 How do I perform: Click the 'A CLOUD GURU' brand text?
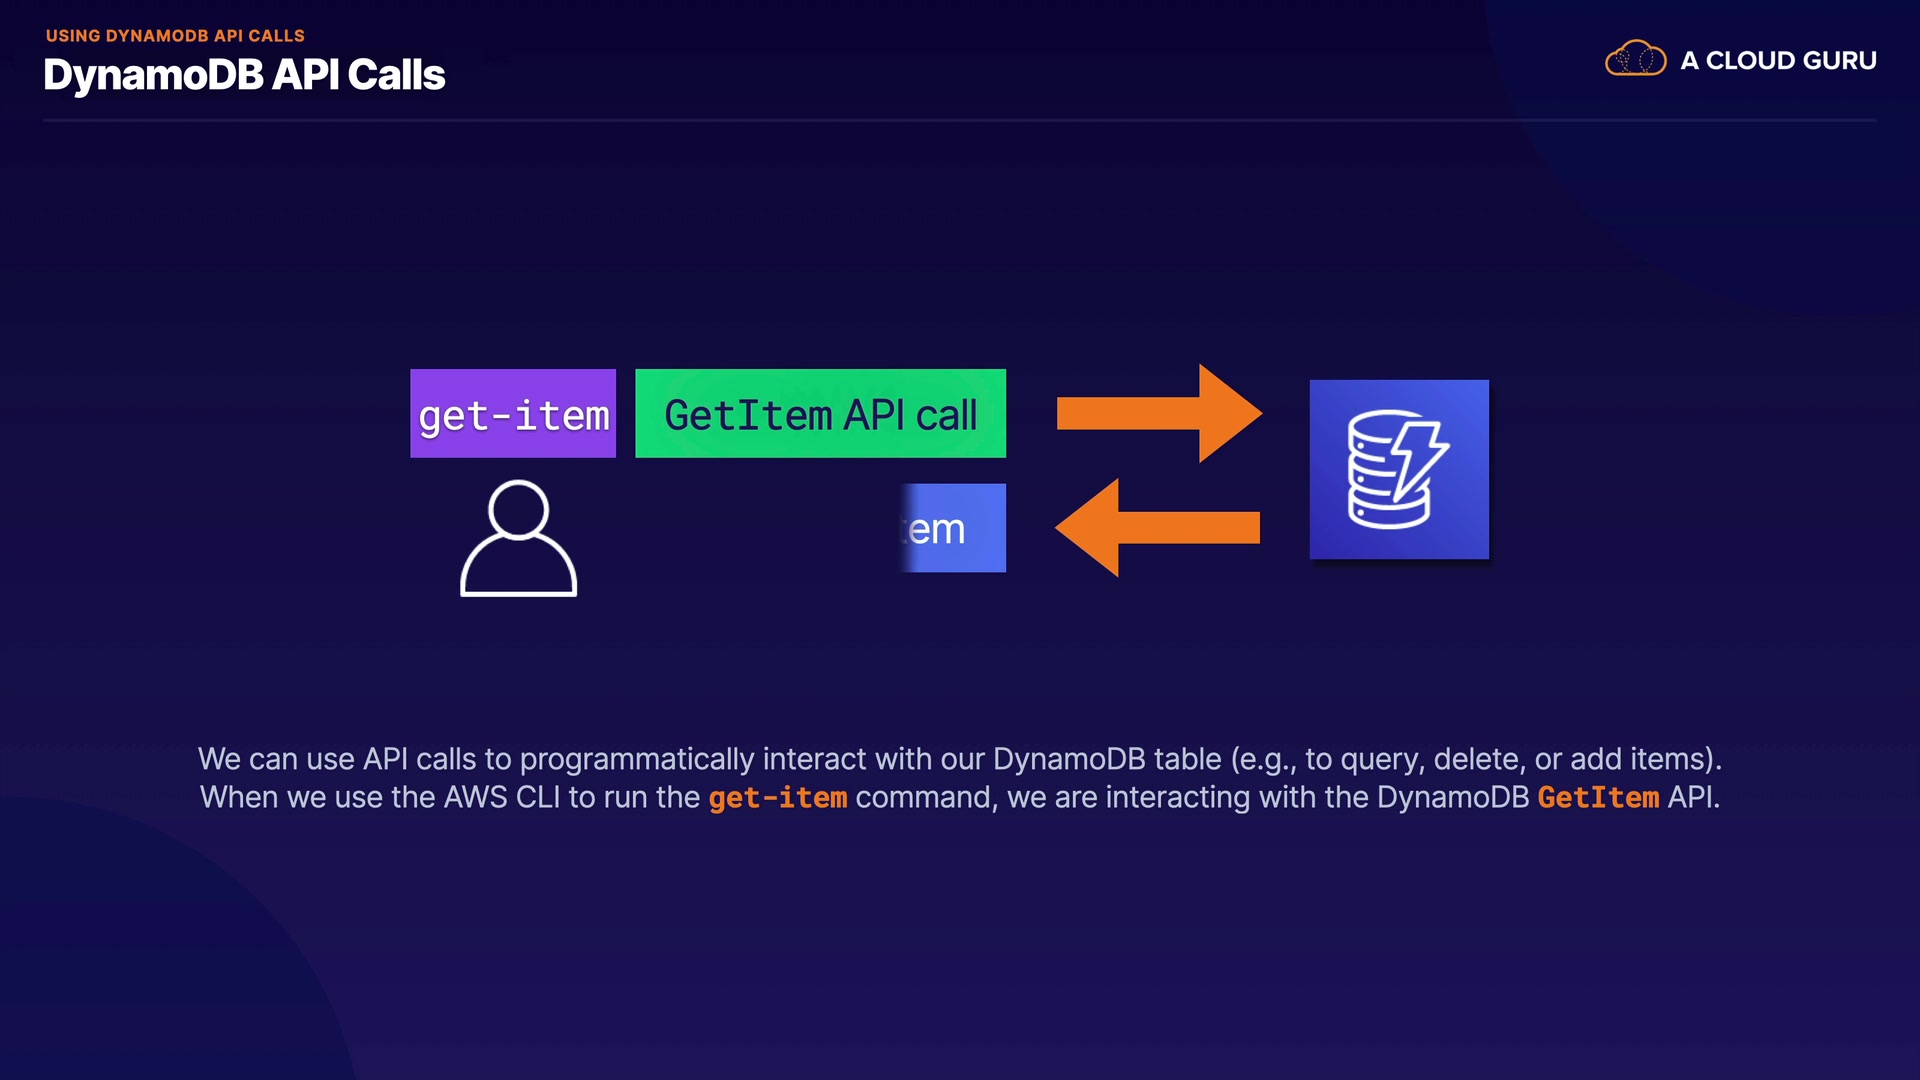(x=1778, y=61)
